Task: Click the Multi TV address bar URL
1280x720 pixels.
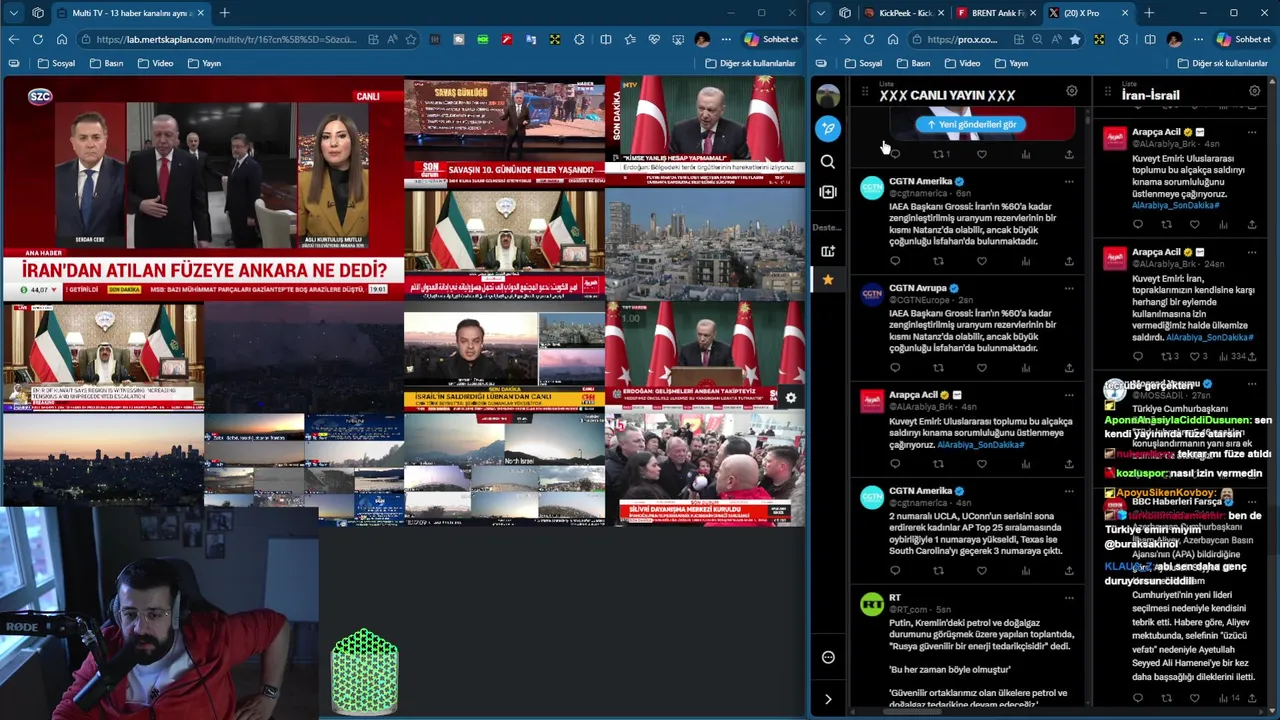Action: point(227,39)
